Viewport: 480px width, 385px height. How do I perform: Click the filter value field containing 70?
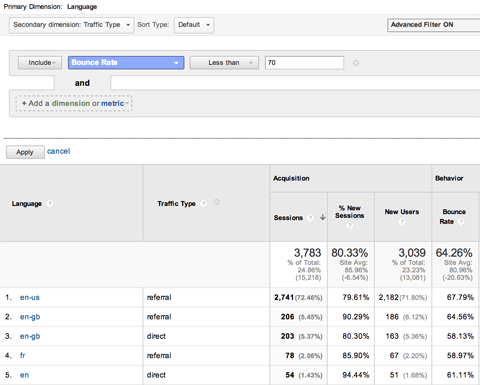(304, 63)
